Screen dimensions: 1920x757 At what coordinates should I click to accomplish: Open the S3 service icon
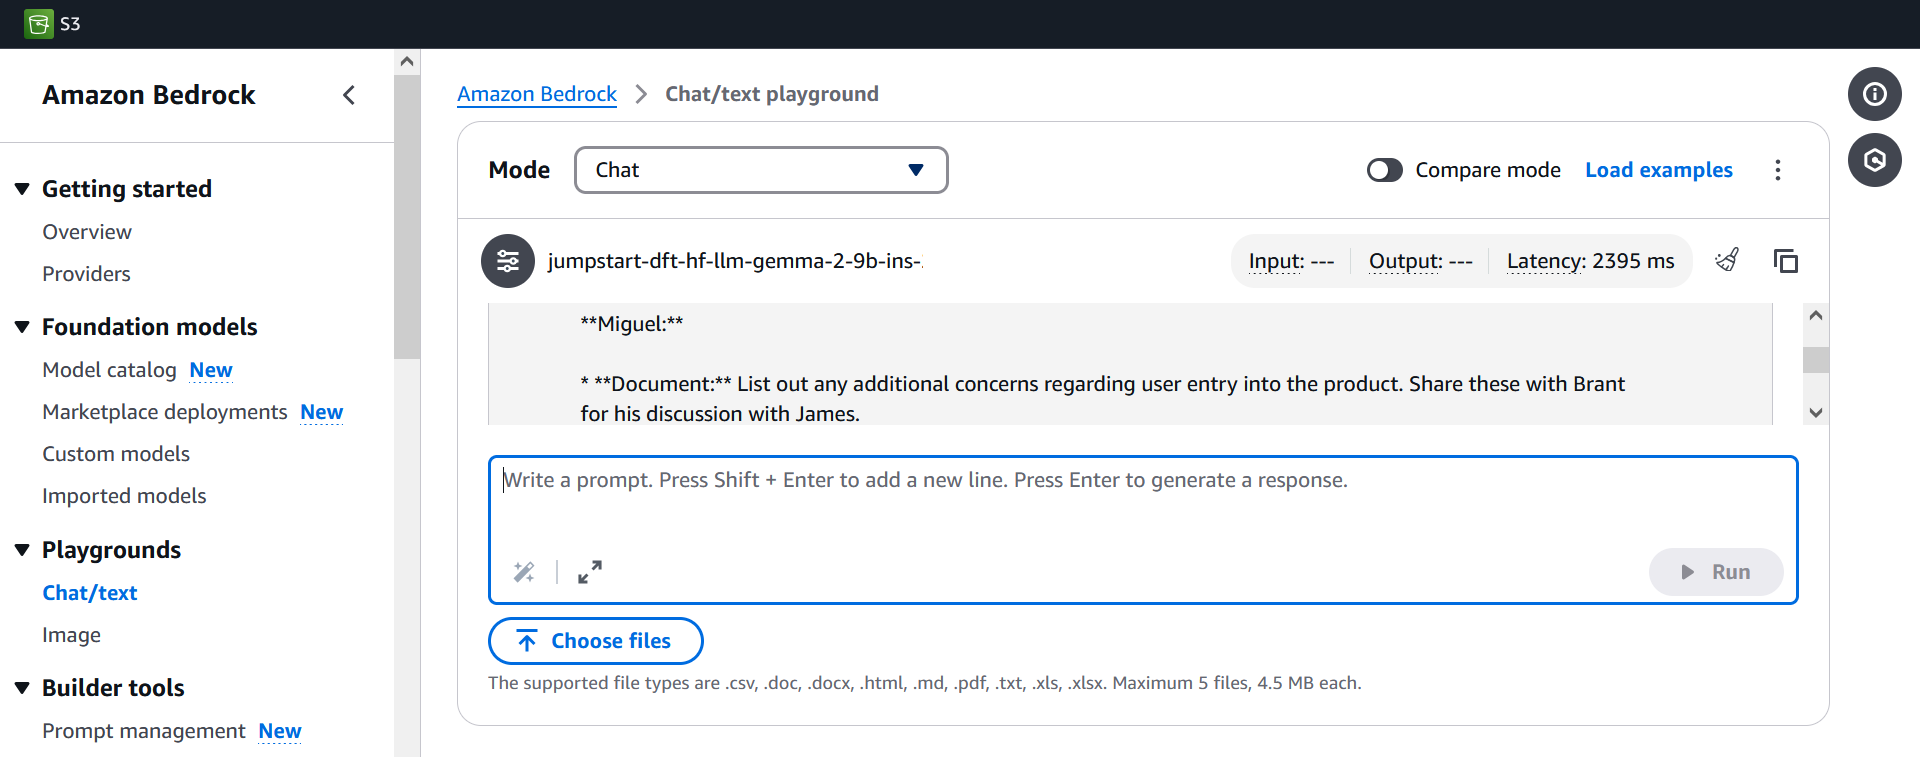(x=39, y=24)
